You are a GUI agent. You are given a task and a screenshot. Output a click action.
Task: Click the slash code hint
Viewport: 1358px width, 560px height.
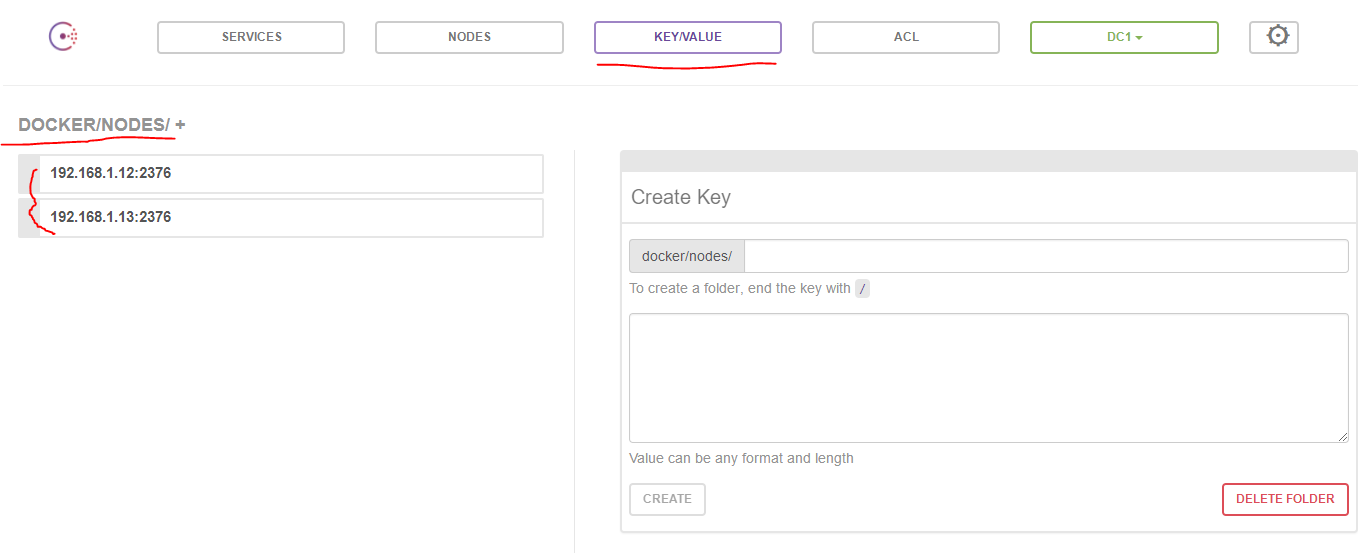(863, 289)
